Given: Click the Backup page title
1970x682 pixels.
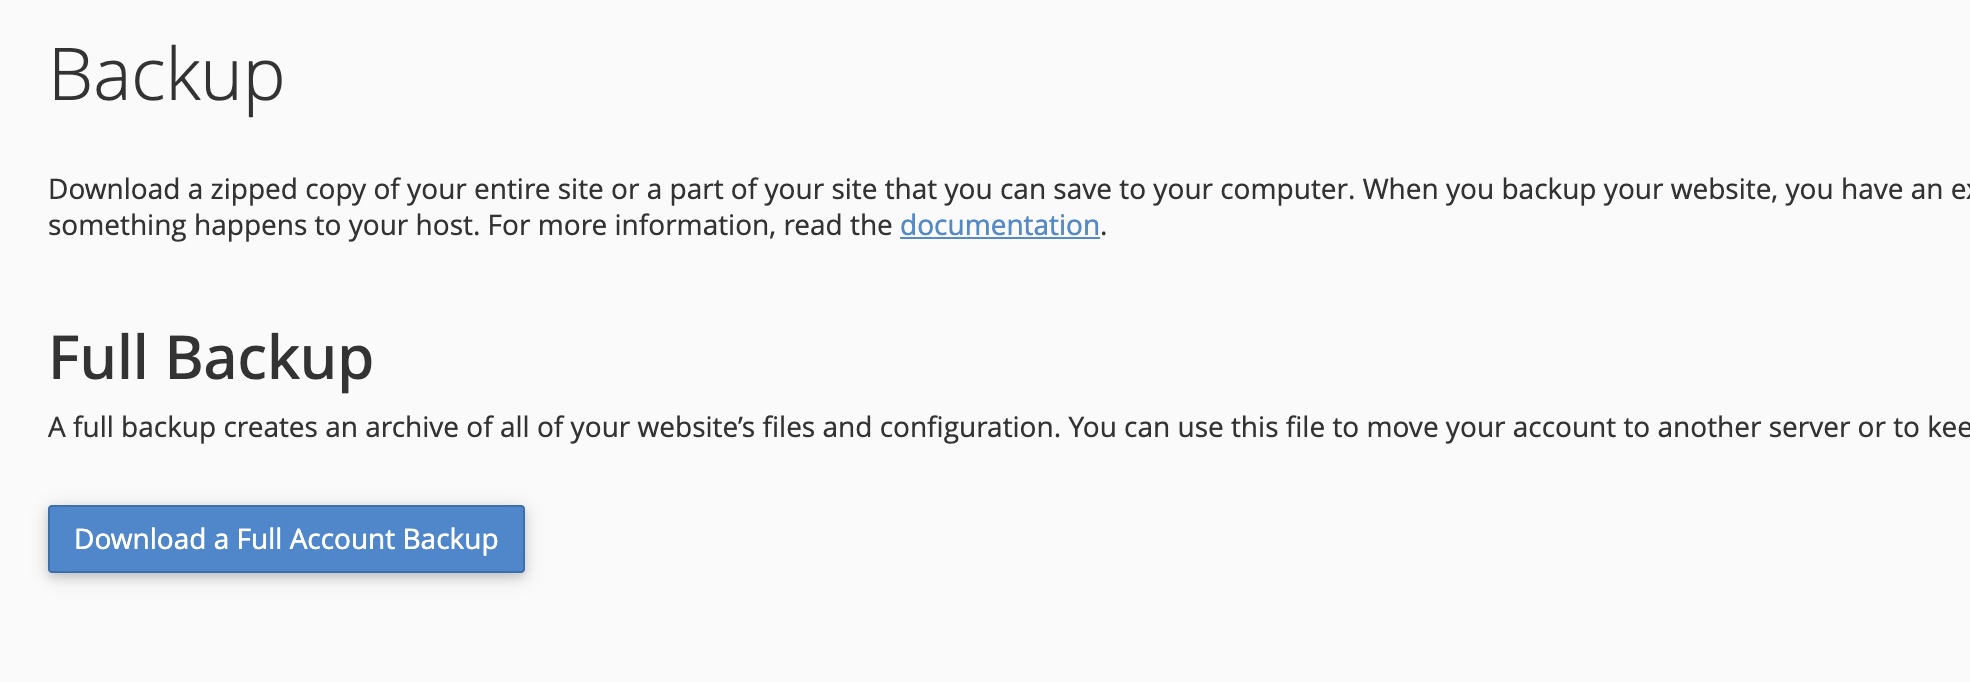Looking at the screenshot, I should tap(167, 75).
